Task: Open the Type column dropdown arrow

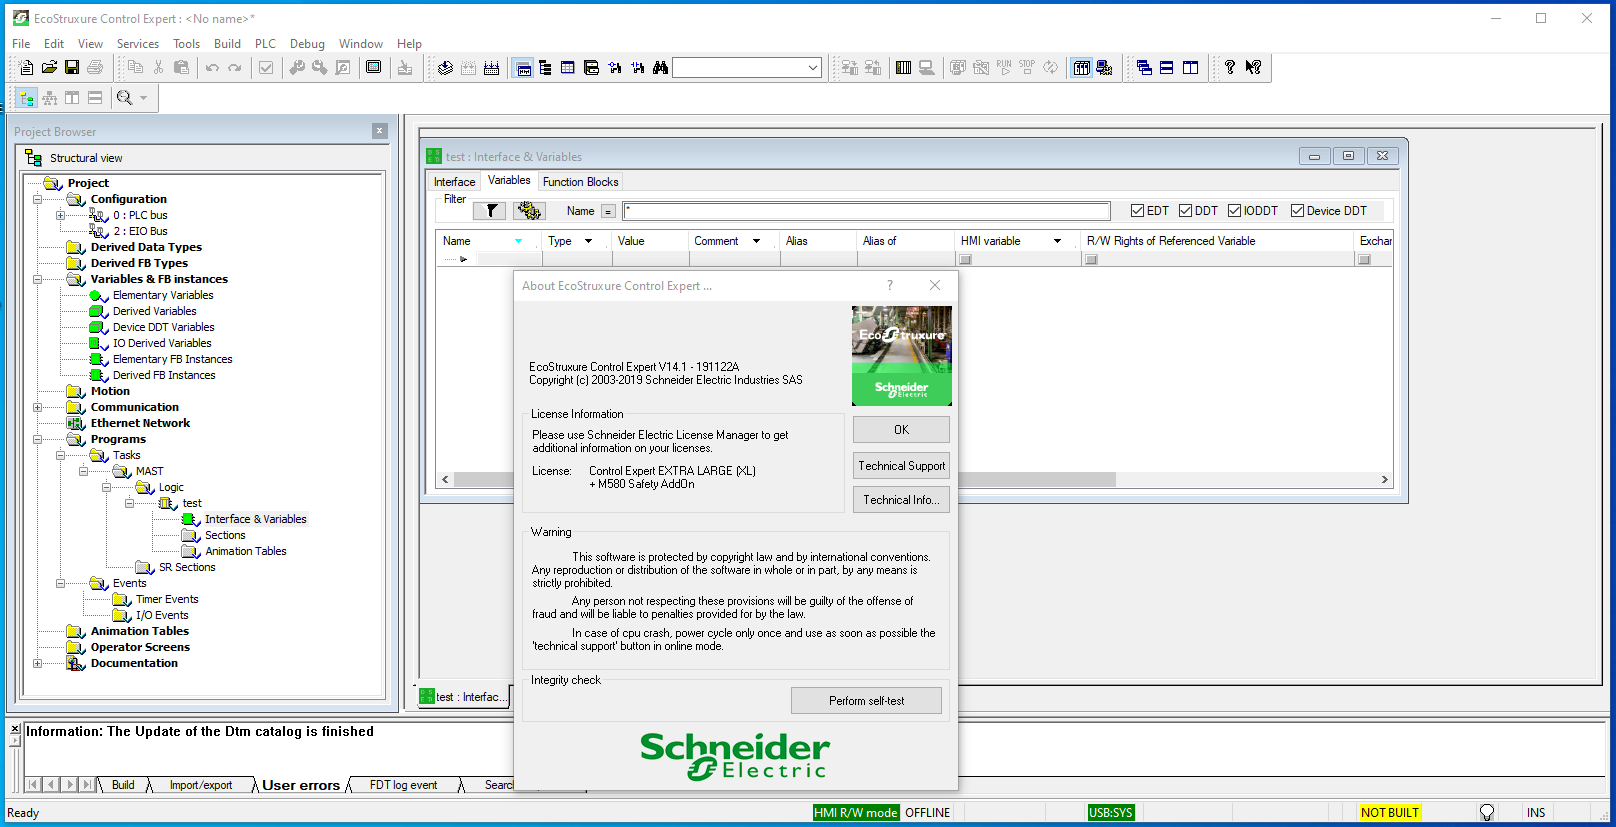Action: [588, 241]
